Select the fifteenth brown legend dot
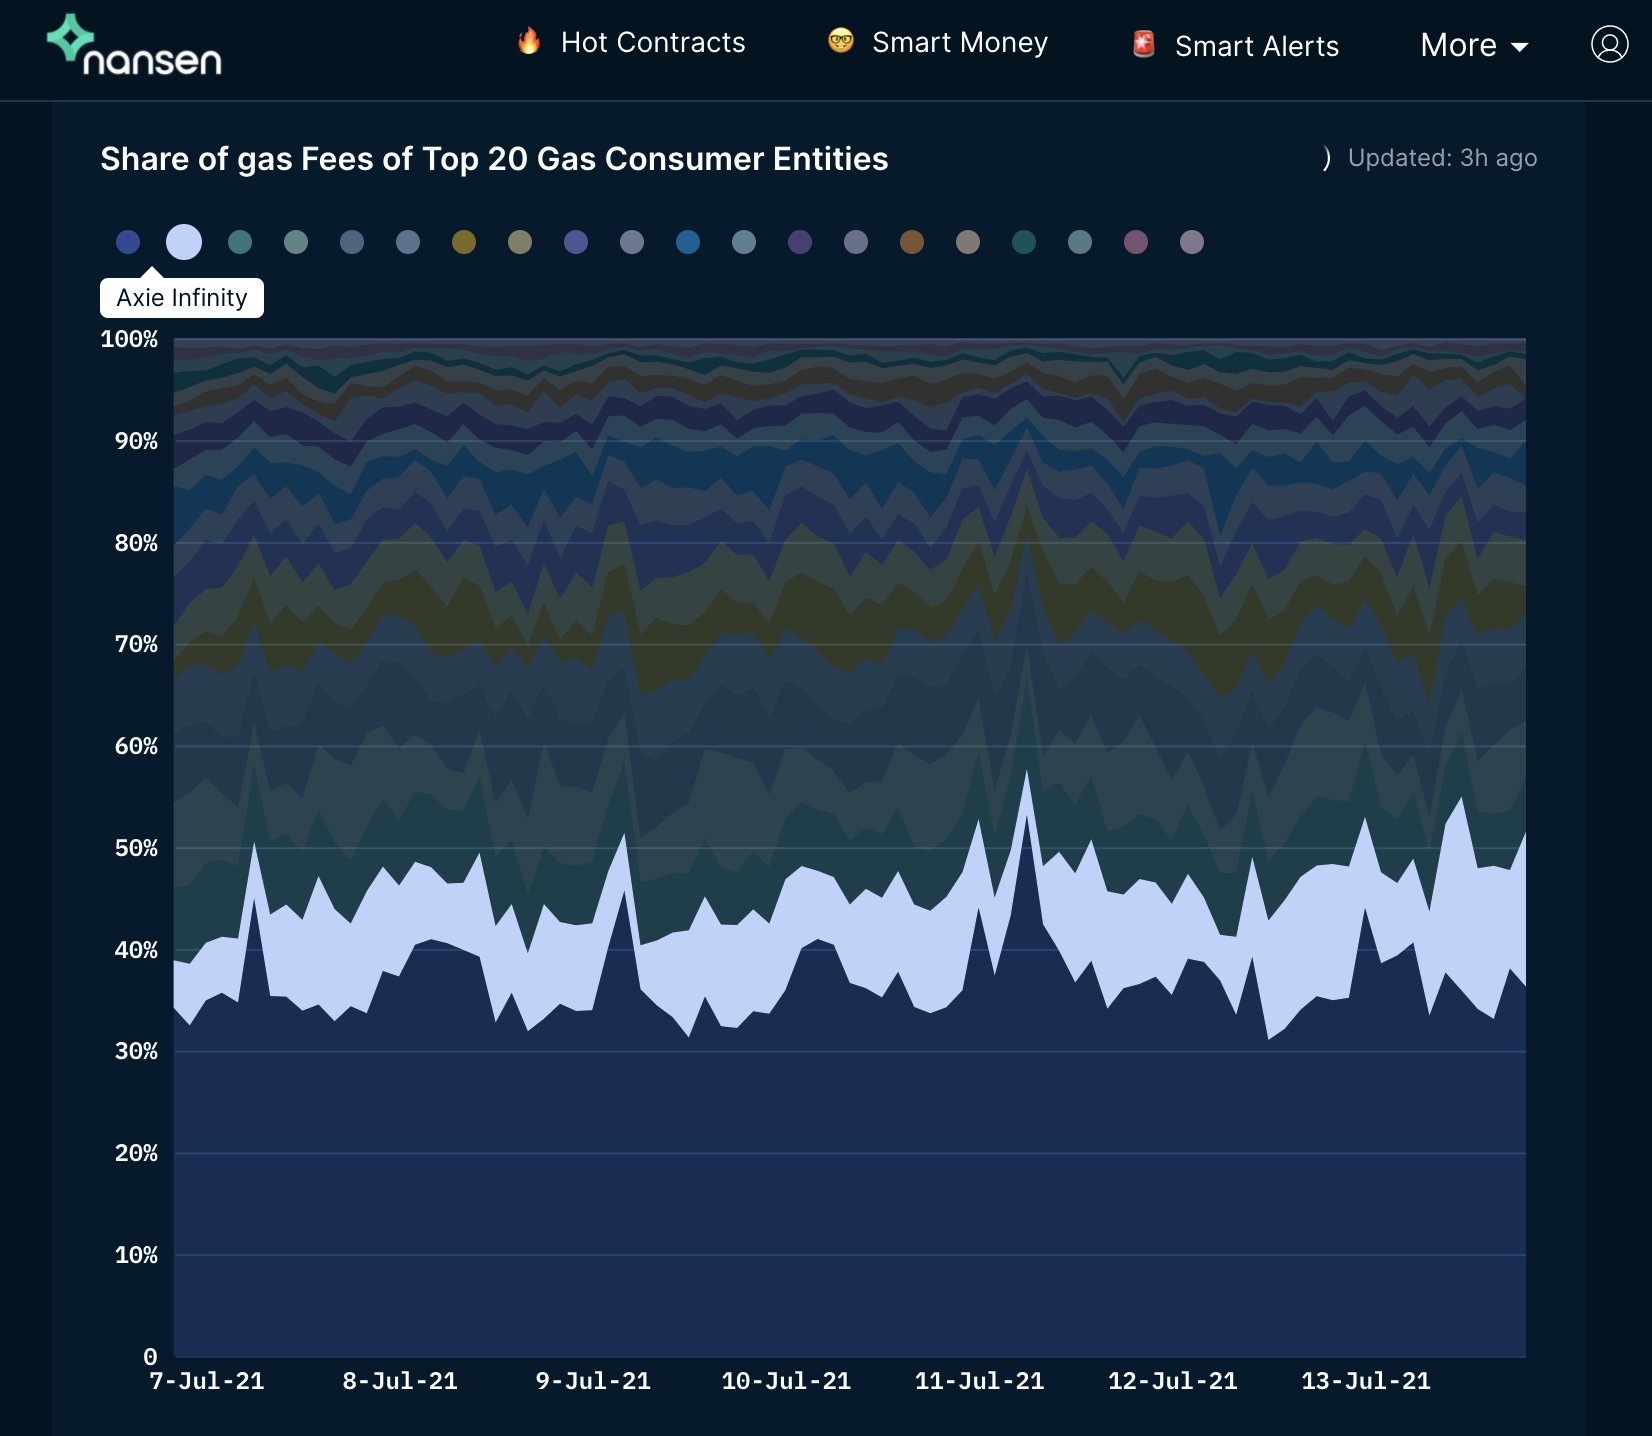 point(912,242)
